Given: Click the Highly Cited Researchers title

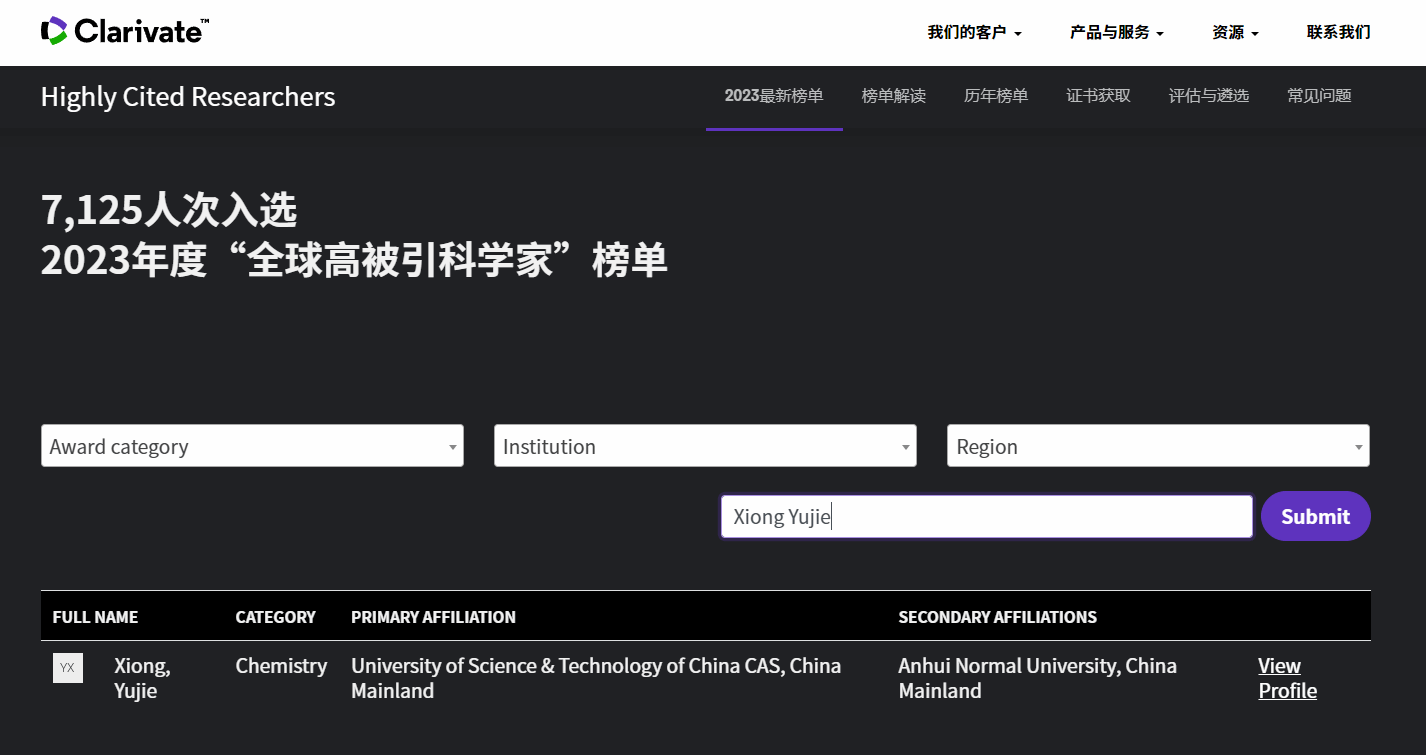Looking at the screenshot, I should click(188, 97).
